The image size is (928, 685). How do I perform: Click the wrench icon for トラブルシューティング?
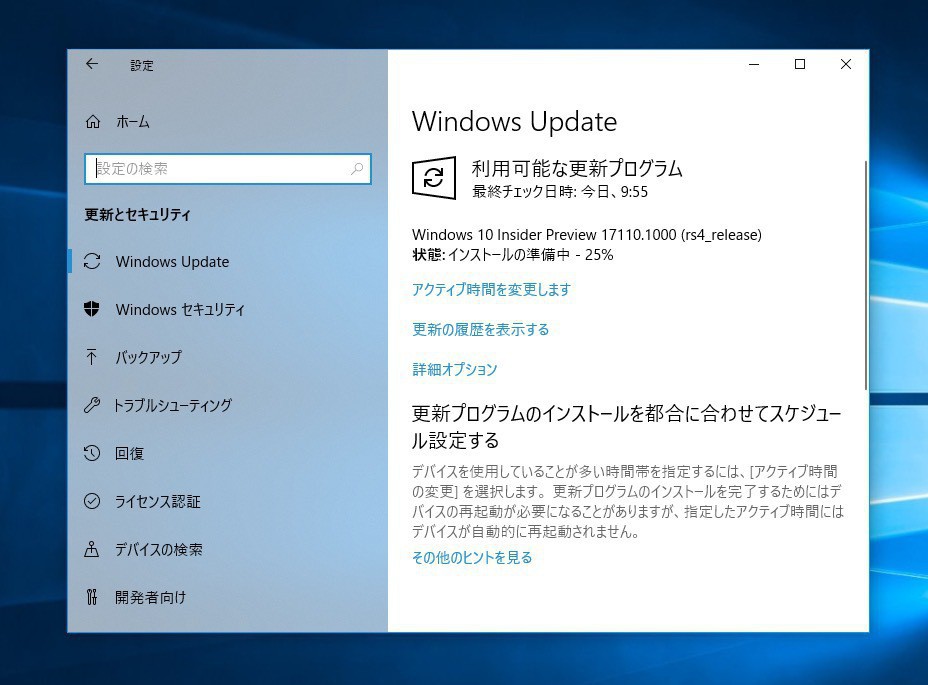click(92, 405)
